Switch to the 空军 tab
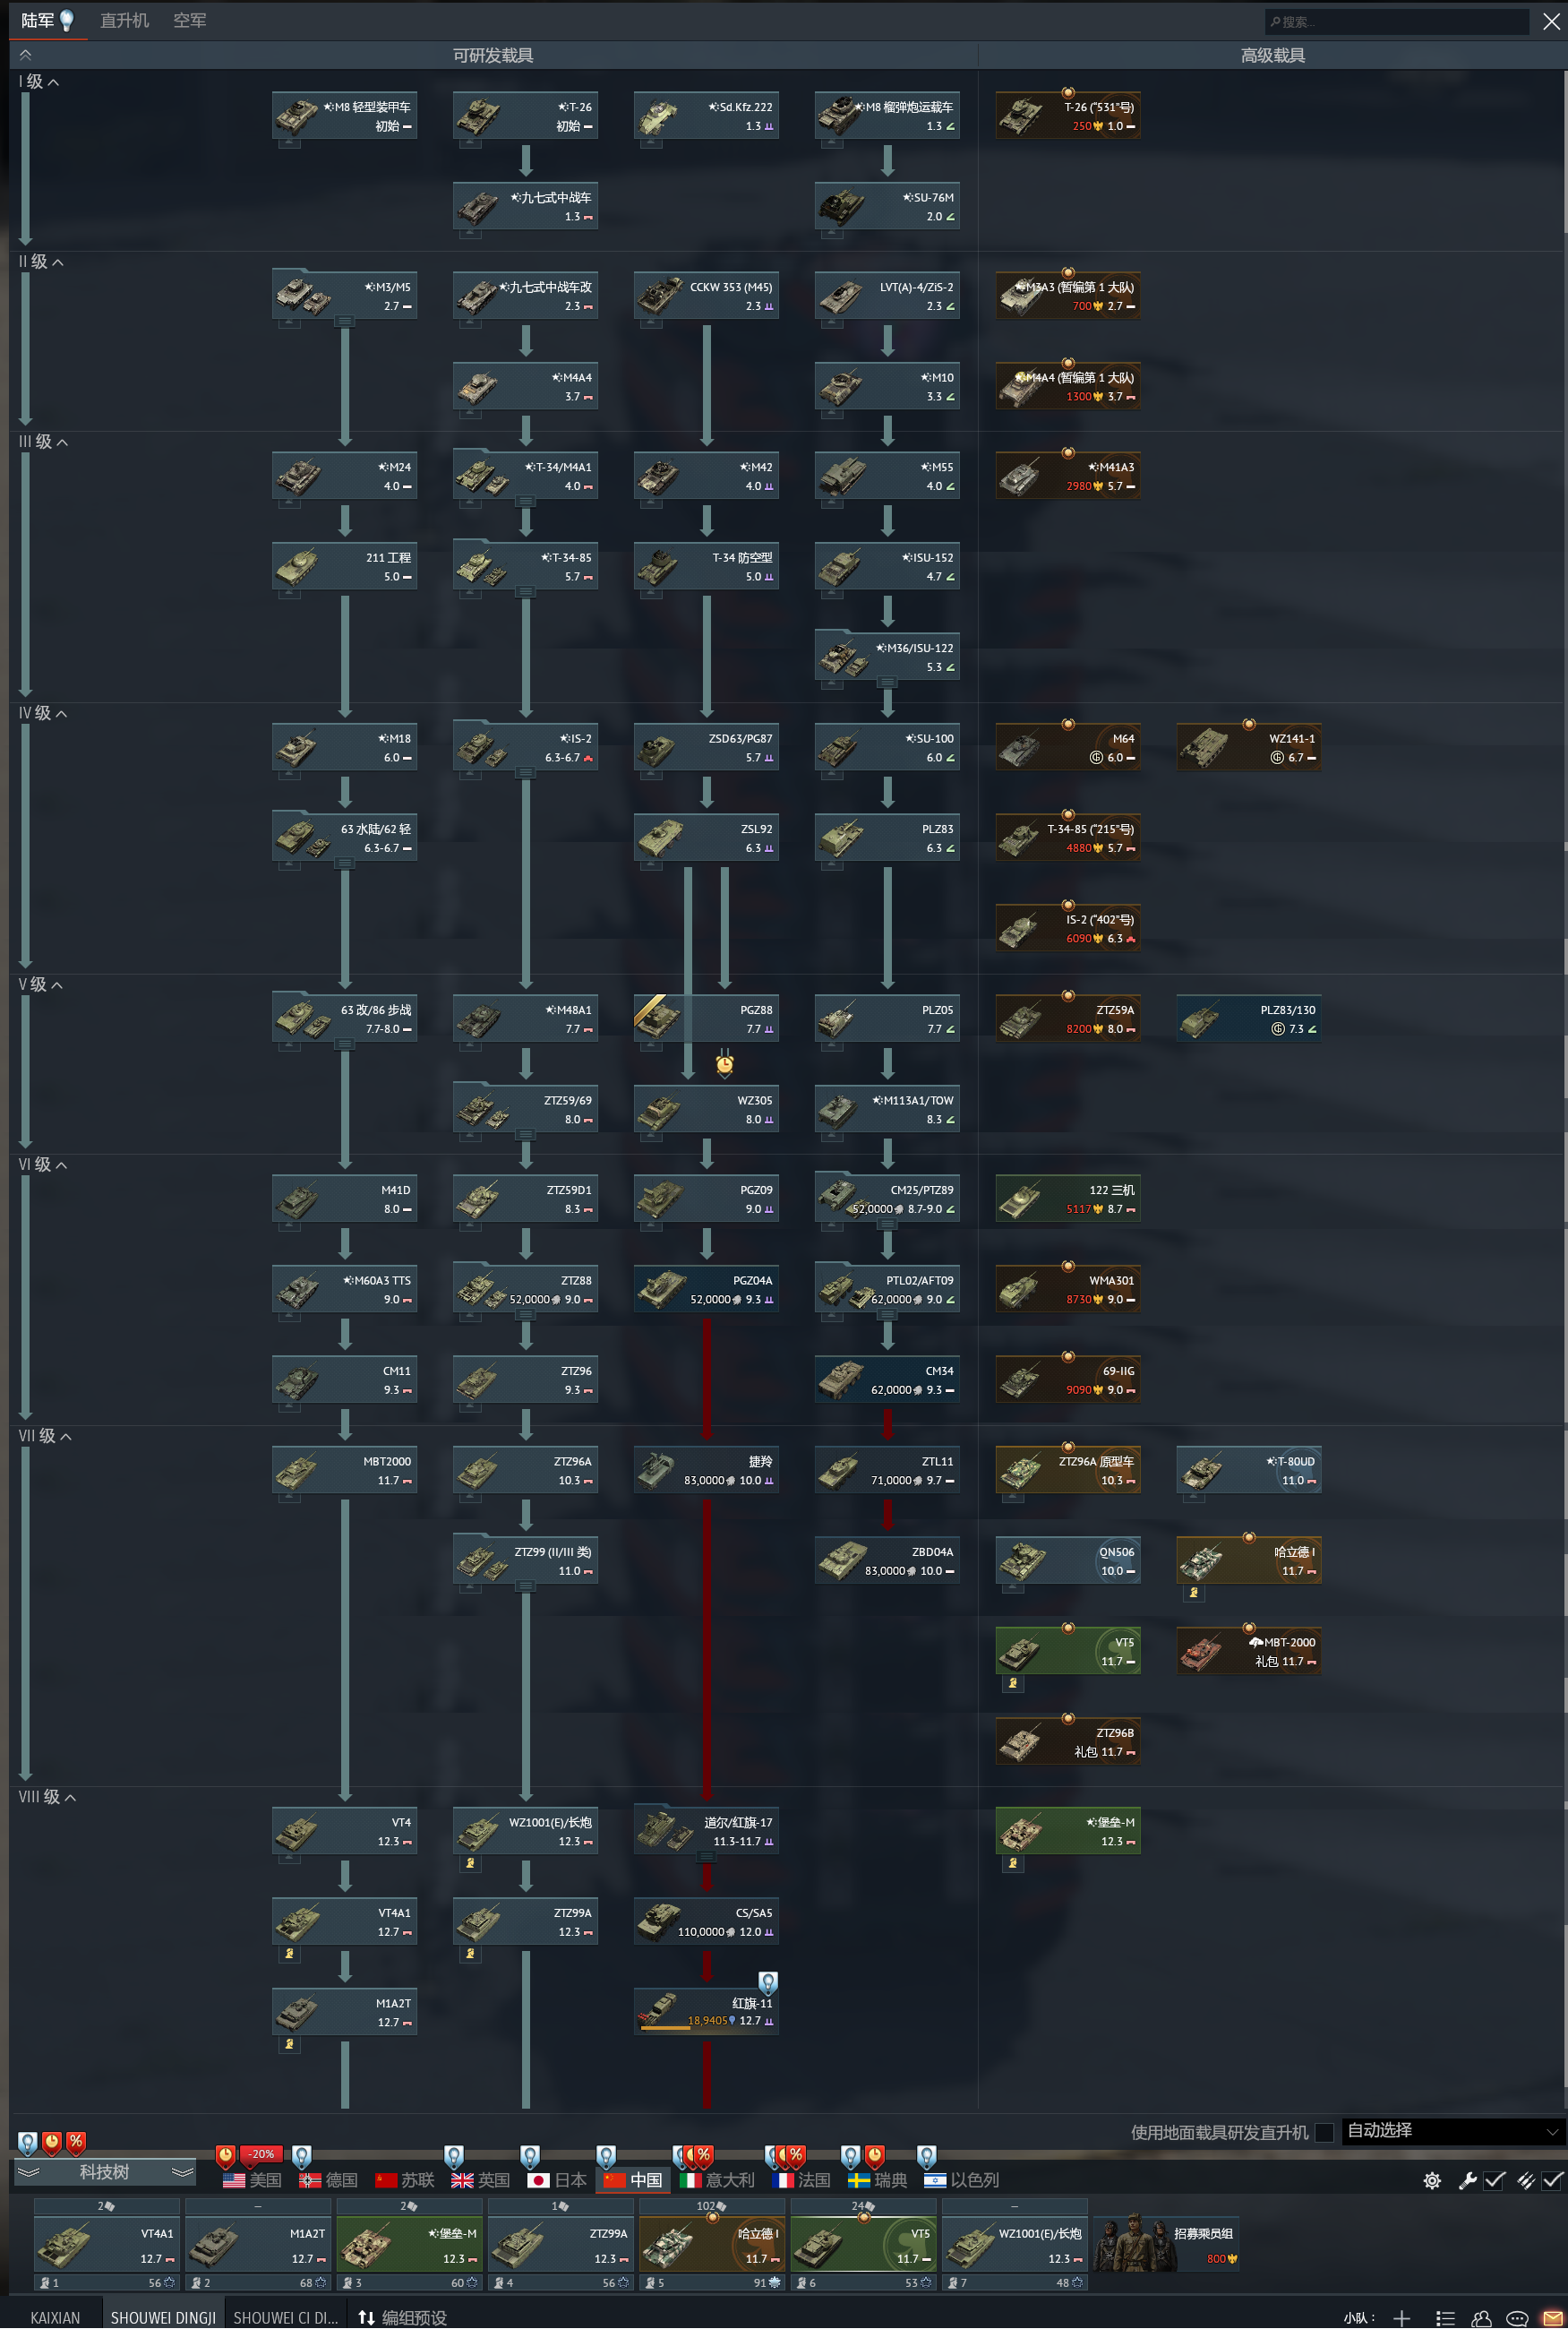This screenshot has width=1568, height=2329. (189, 20)
